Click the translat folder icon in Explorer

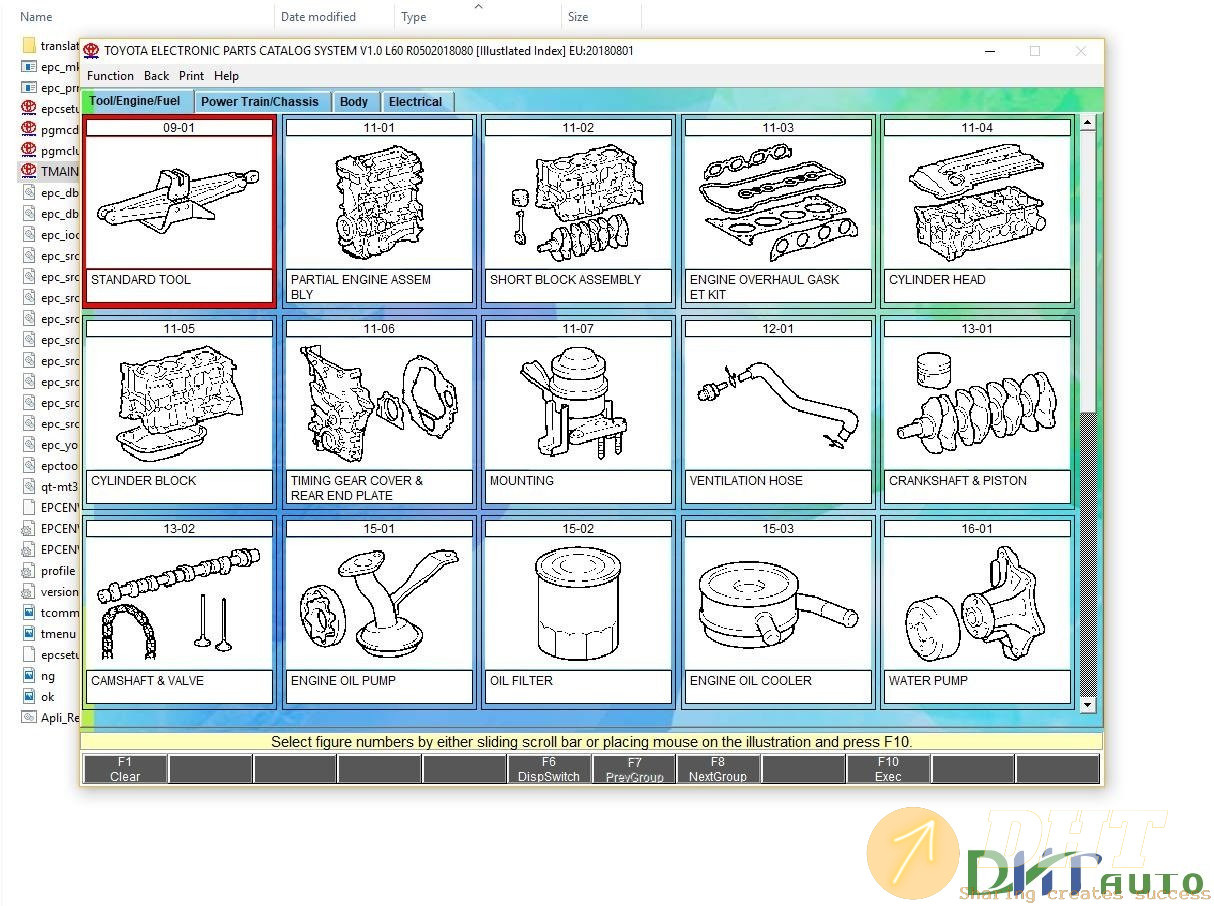[29, 45]
